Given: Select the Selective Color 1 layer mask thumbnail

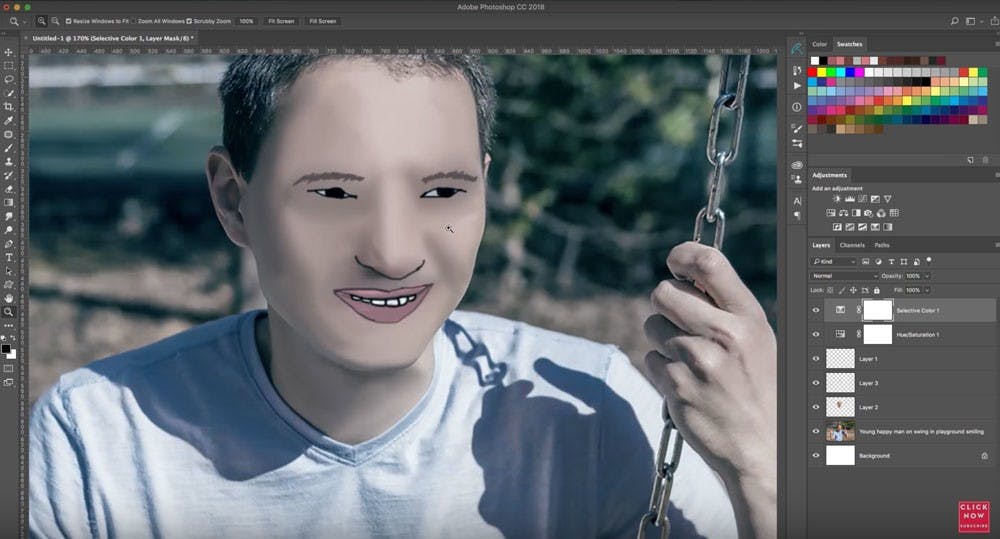Looking at the screenshot, I should [878, 310].
